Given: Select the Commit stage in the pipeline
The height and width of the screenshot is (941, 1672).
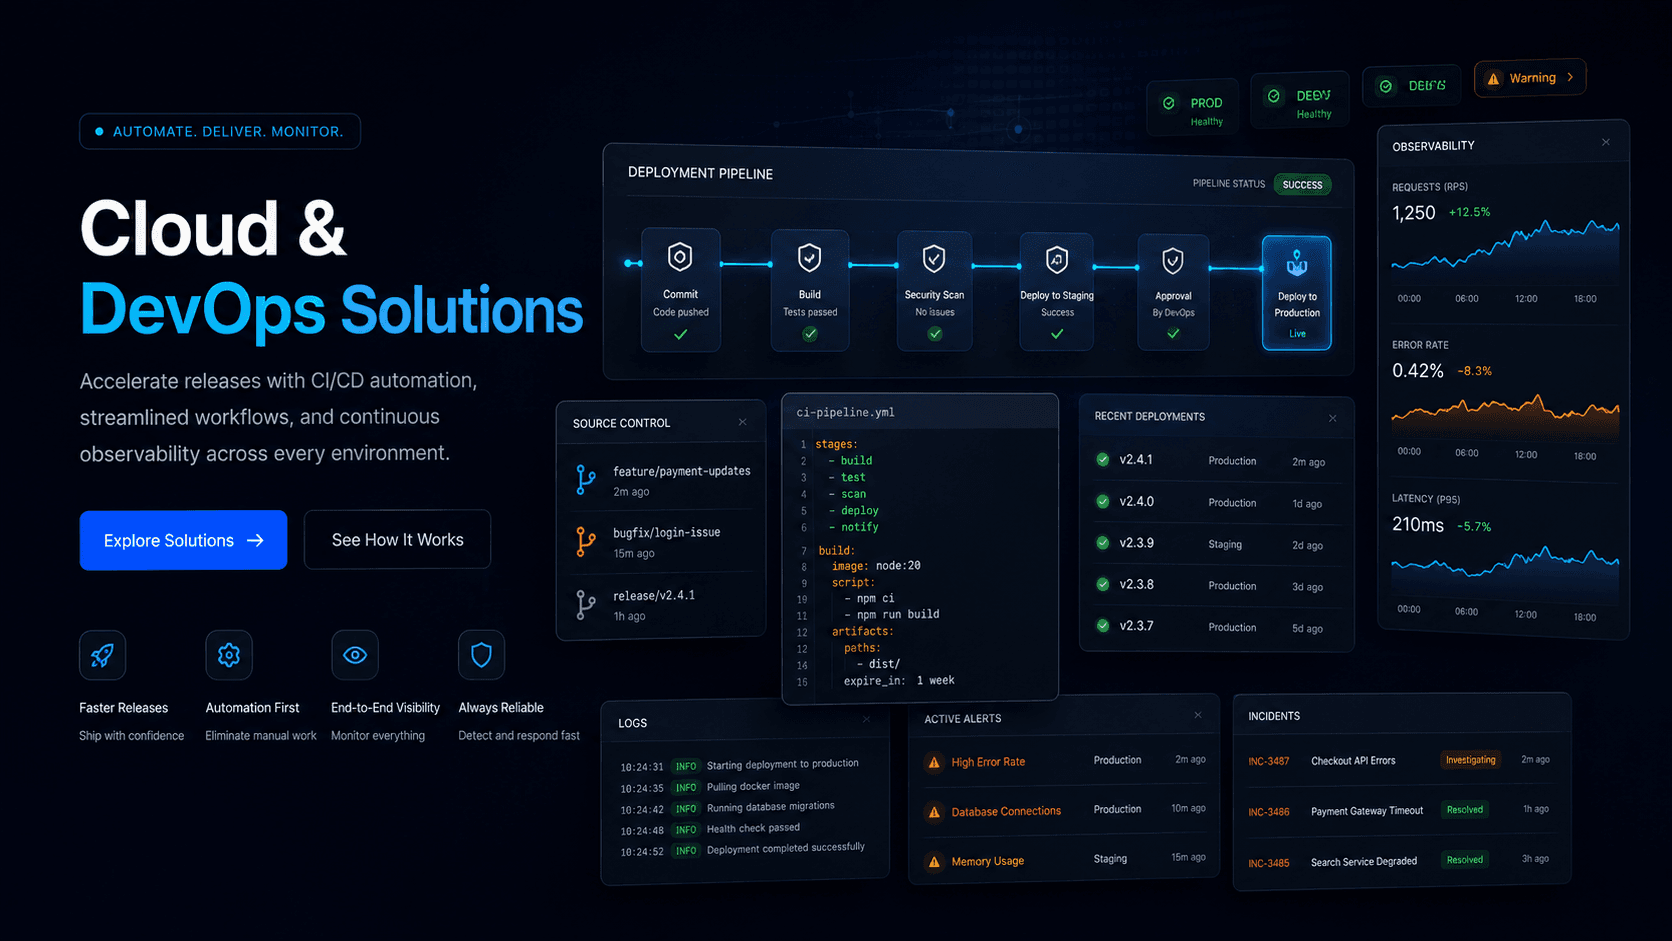Looking at the screenshot, I should tap(680, 290).
